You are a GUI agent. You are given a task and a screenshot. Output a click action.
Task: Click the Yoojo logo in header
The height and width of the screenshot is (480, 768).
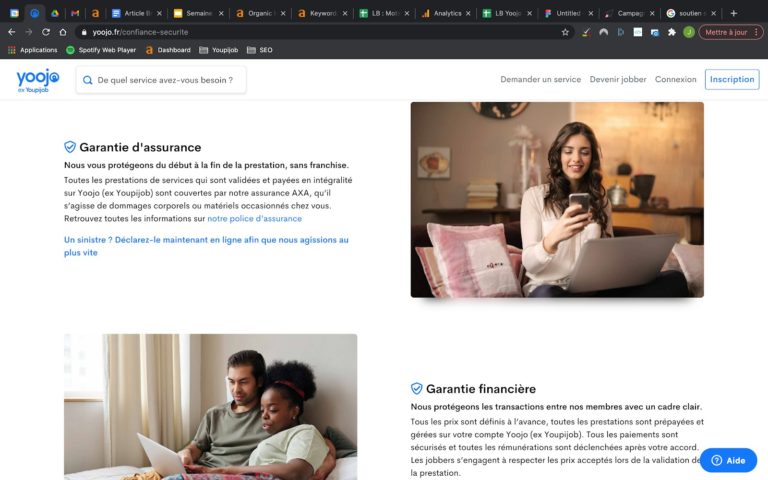click(38, 80)
